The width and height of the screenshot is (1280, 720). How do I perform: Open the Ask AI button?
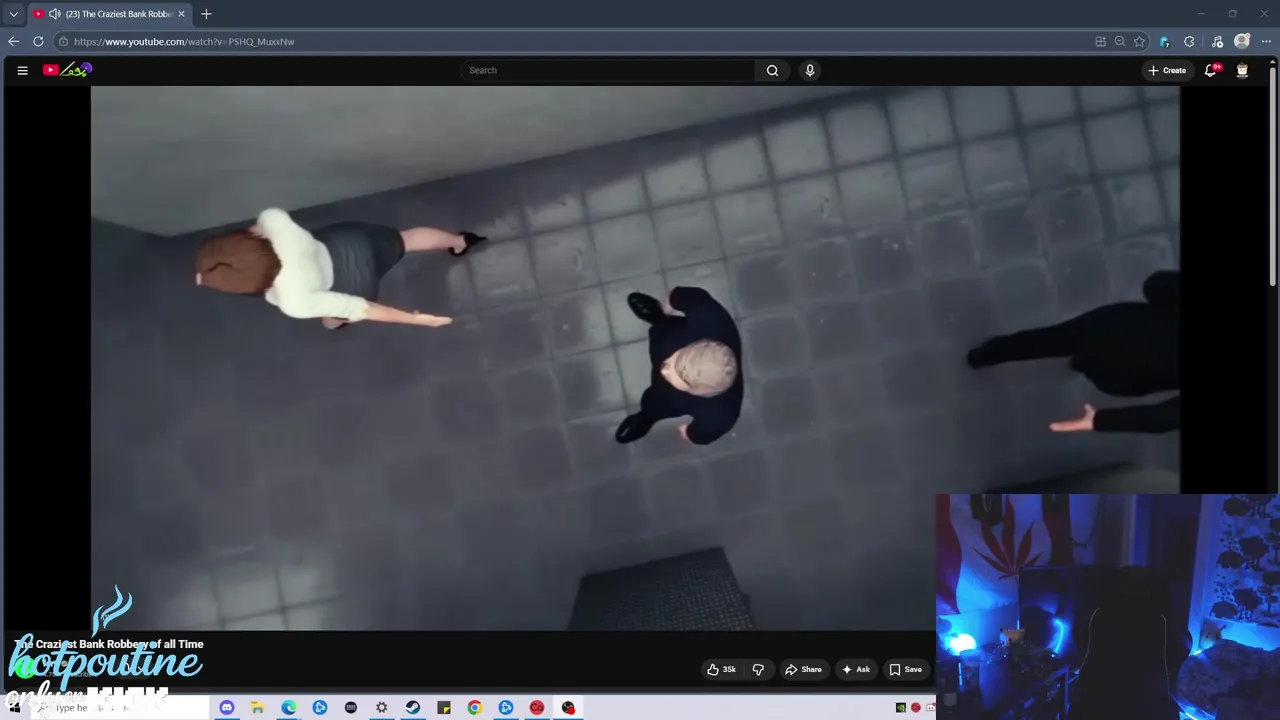(x=856, y=669)
